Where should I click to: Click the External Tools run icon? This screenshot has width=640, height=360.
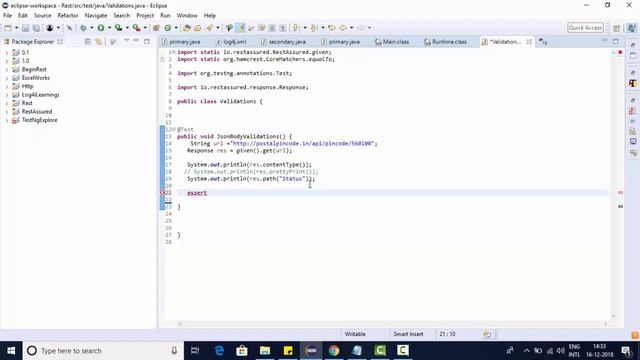coord(136,28)
